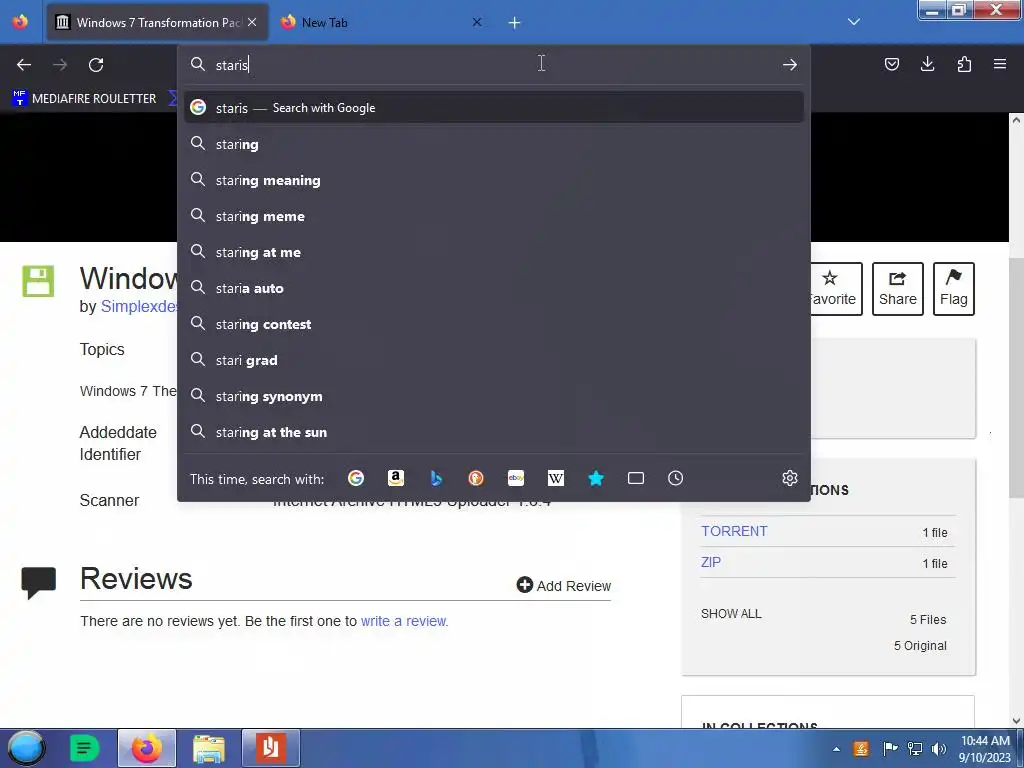Click in the address bar text field
This screenshot has width=1024, height=768.
[x=493, y=65]
